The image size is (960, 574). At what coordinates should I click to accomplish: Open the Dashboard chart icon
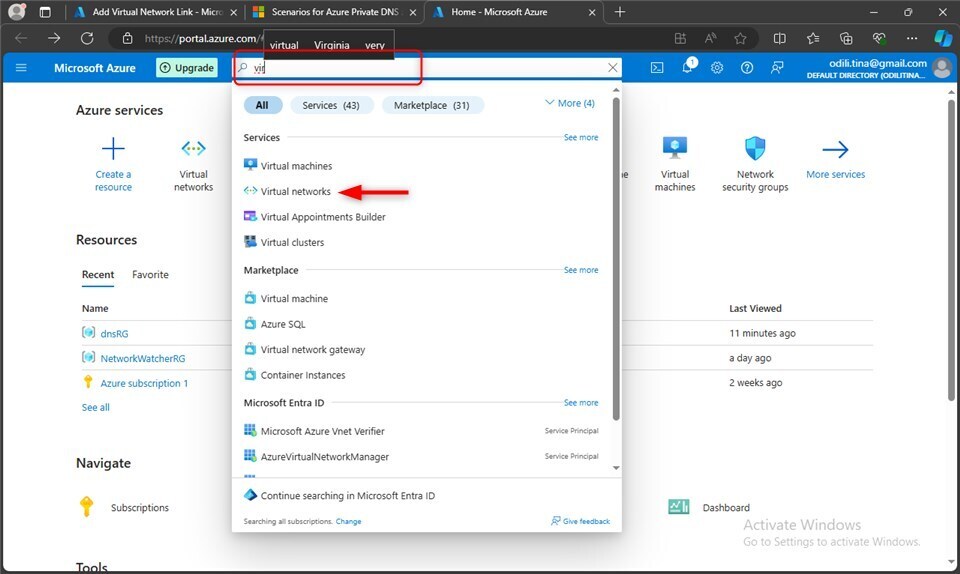coord(678,507)
